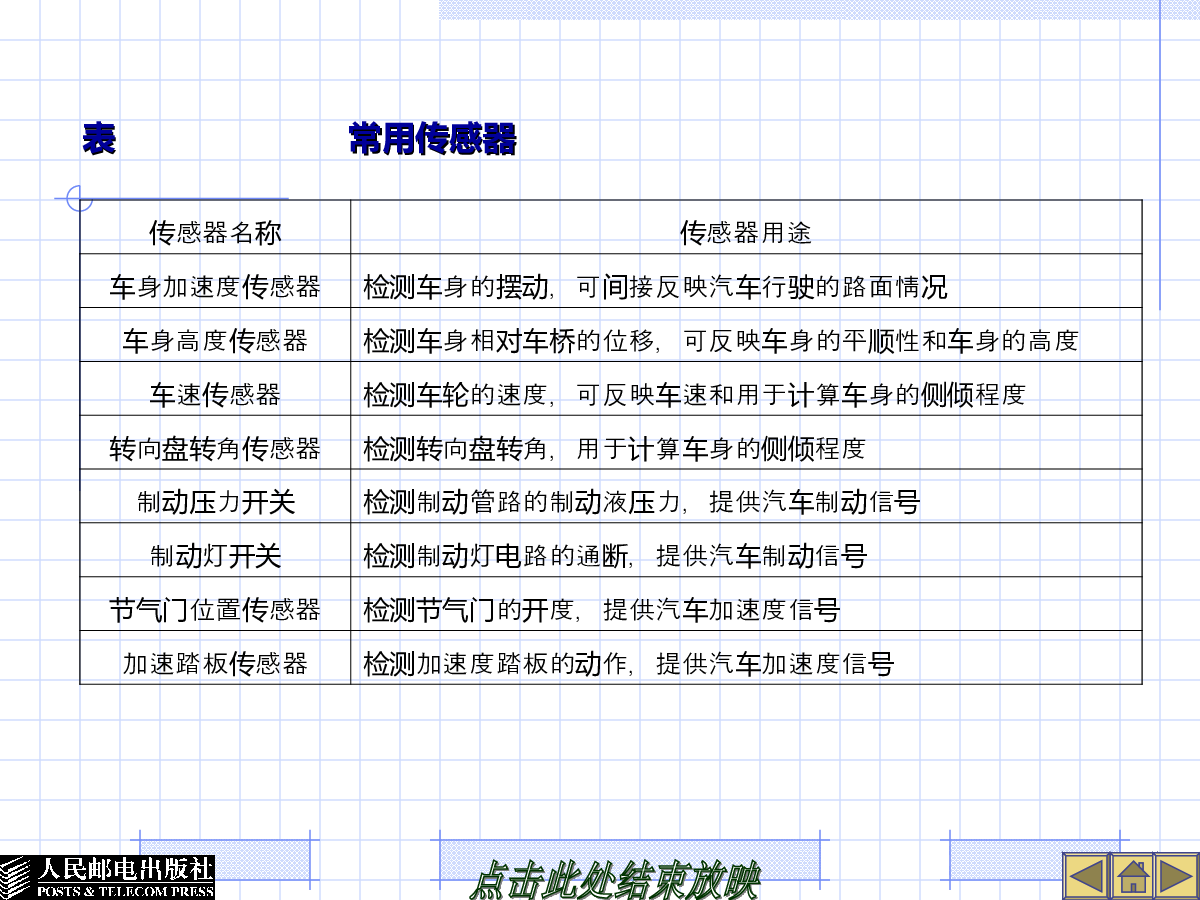The height and width of the screenshot is (900, 1200).
Task: Select the title word 表
Action: [x=99, y=139]
